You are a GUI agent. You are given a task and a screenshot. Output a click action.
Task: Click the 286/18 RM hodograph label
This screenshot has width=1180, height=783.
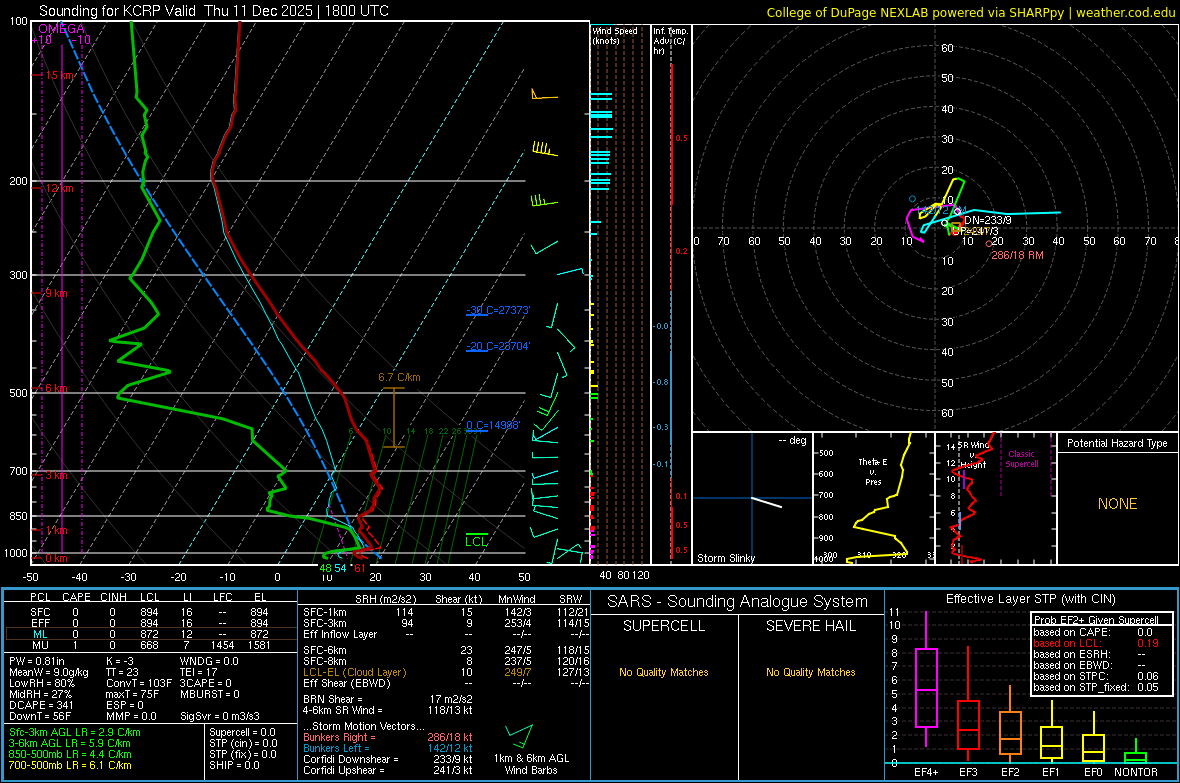1017,255
